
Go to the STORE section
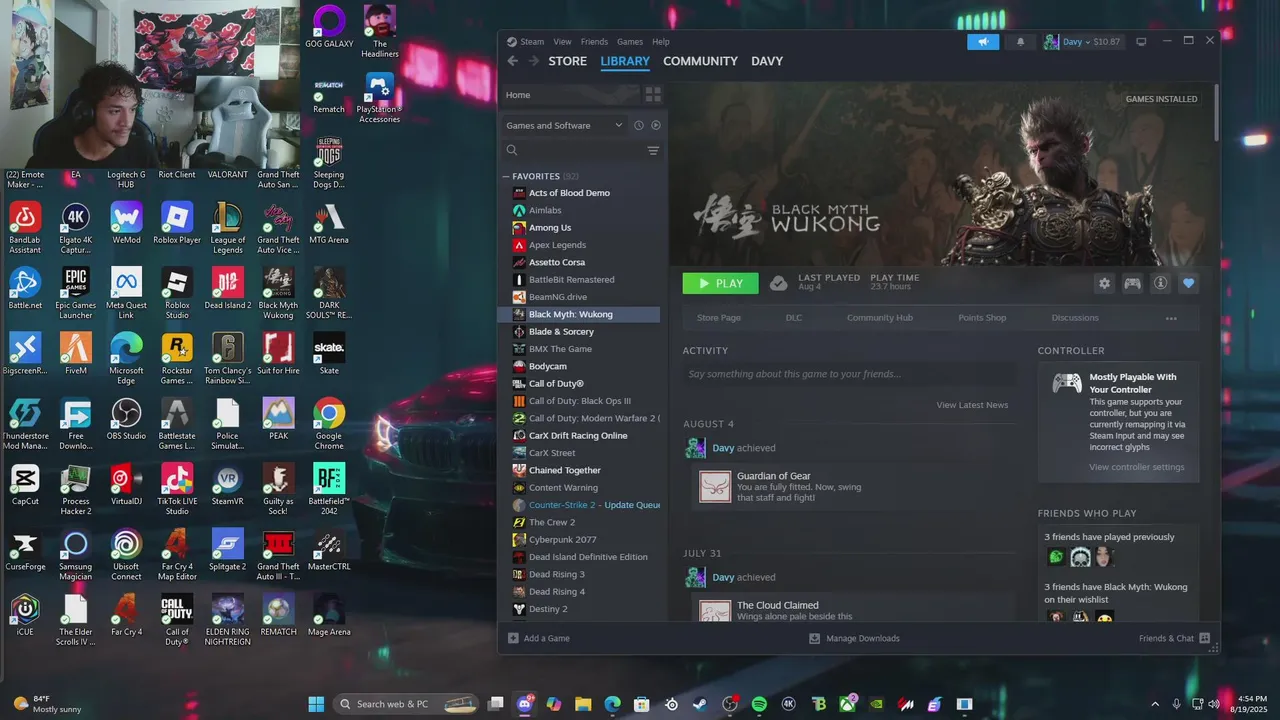coord(567,61)
